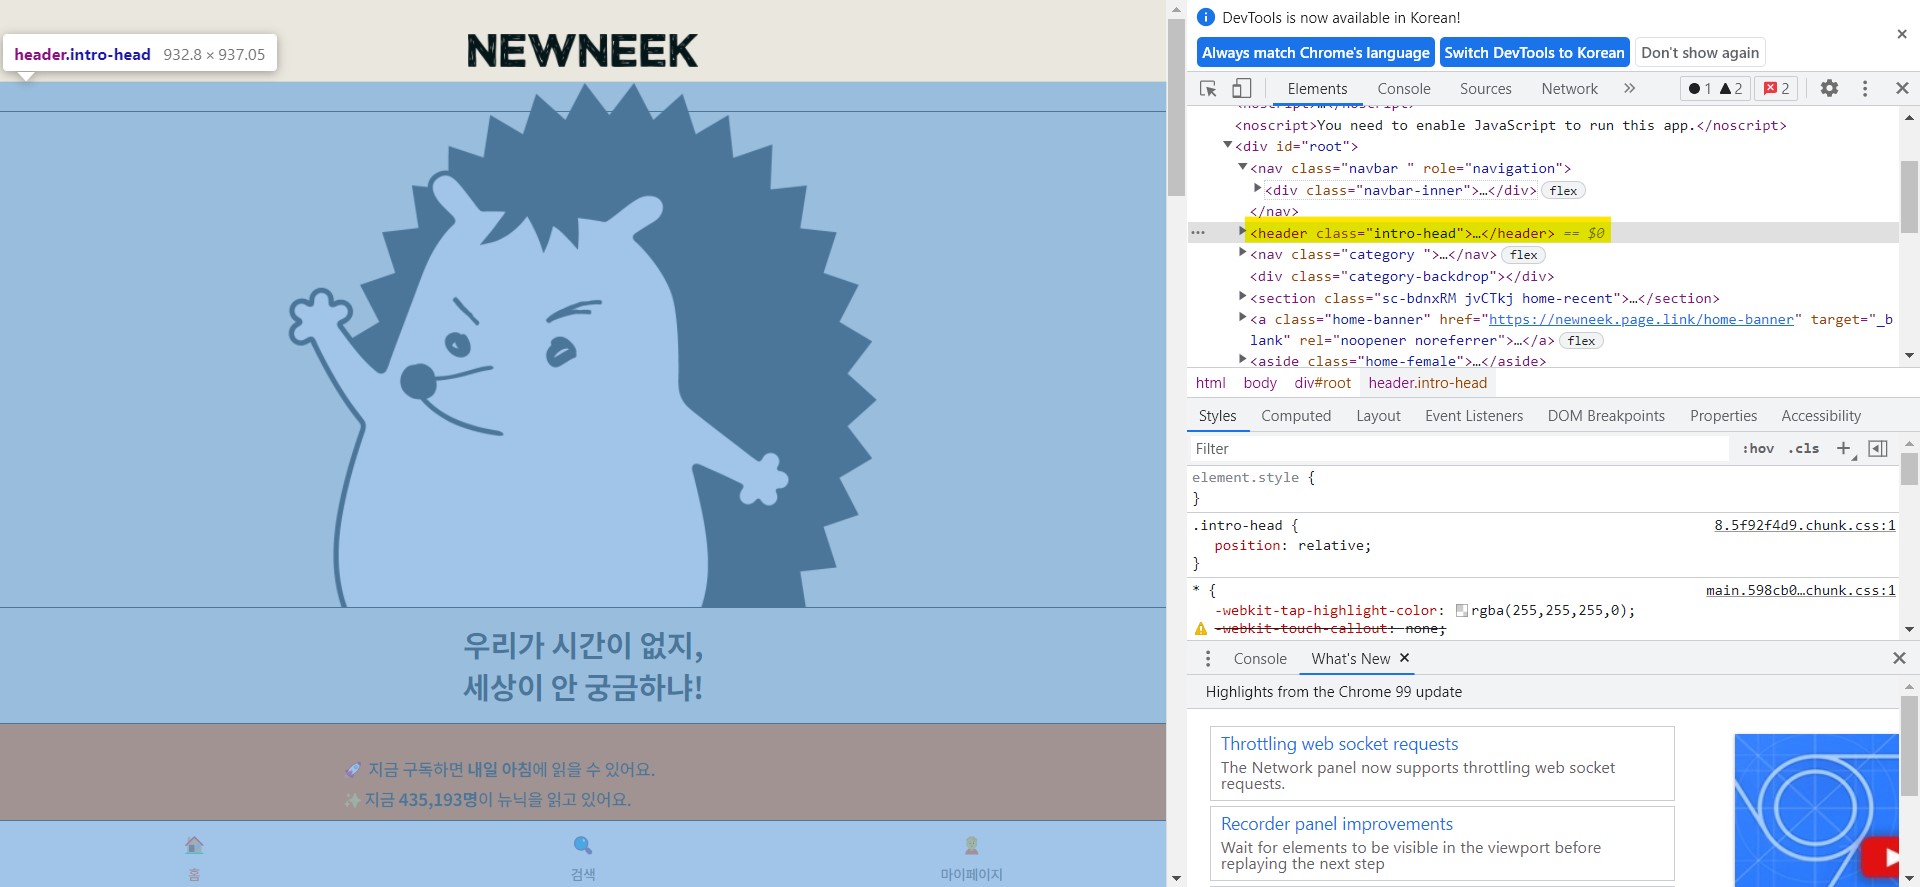This screenshot has width=1920, height=887.
Task: Add a new style rule plus icon
Action: pyautogui.click(x=1844, y=449)
